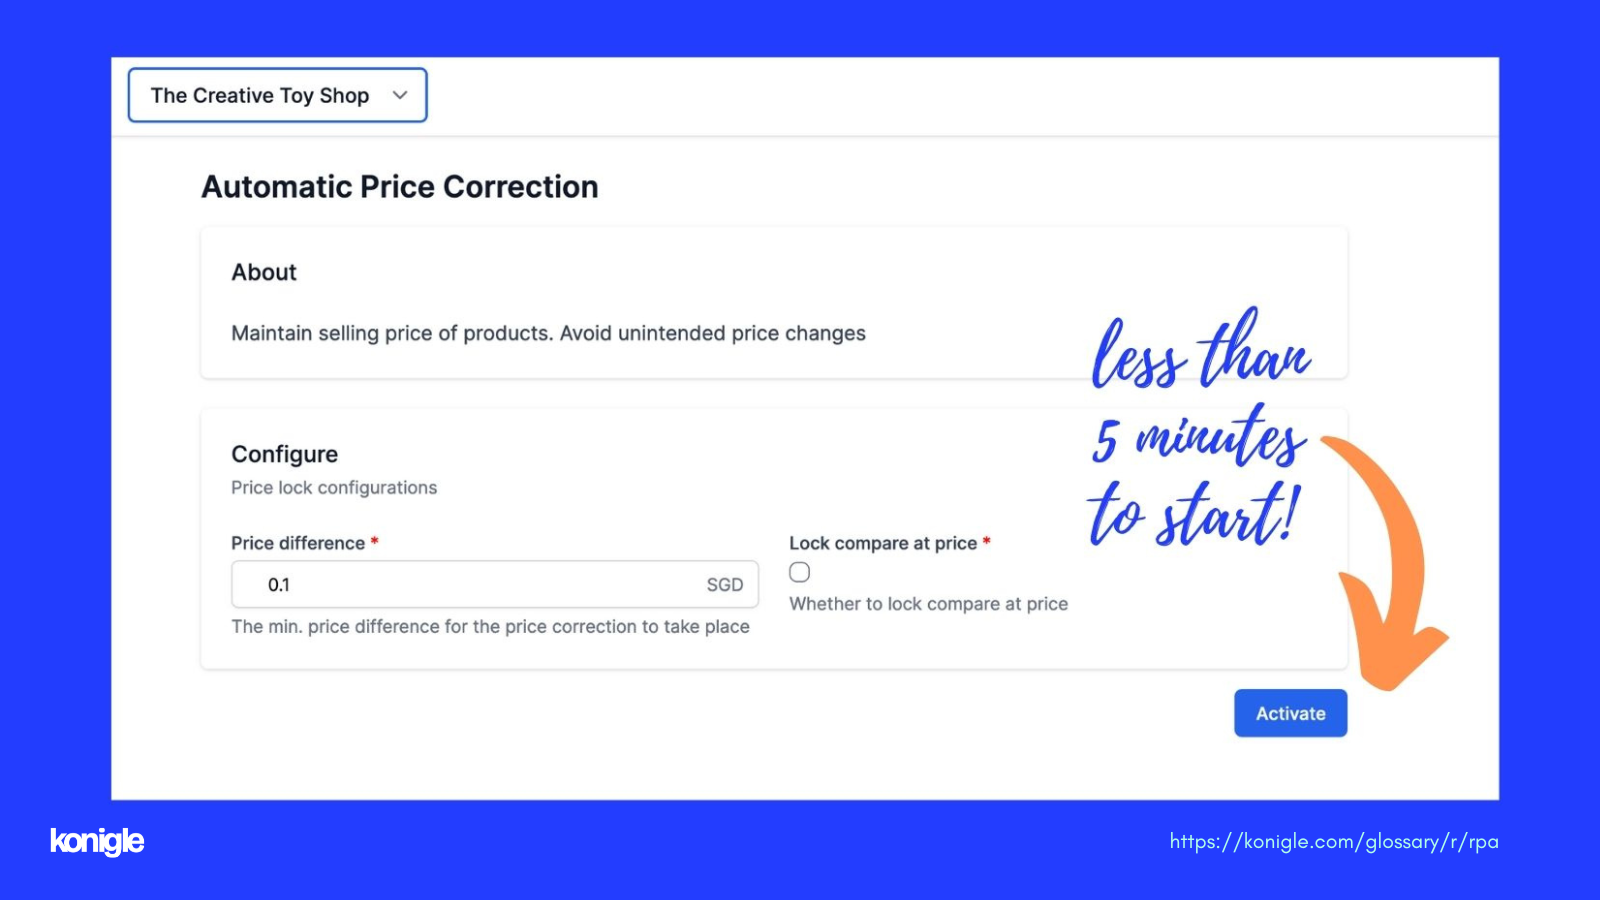This screenshot has height=900, width=1600.
Task: Select the About section title
Action: (264, 272)
